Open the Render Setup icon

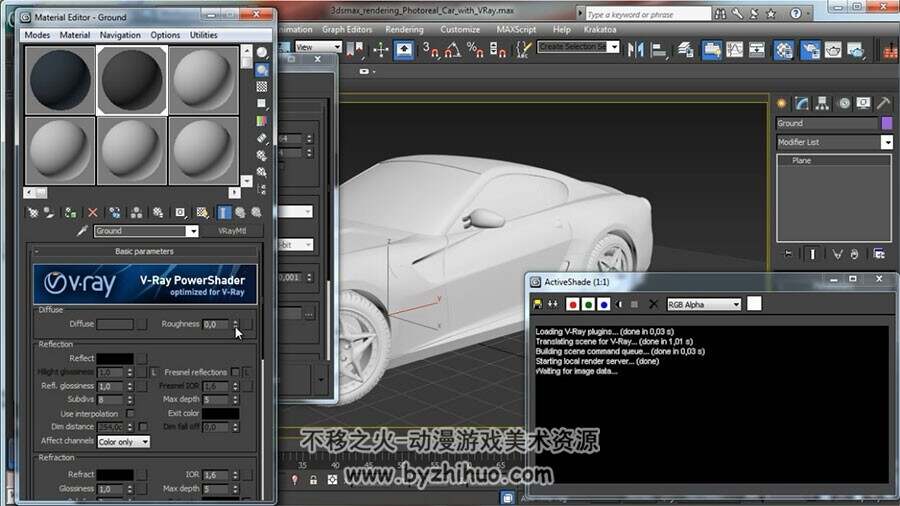[809, 50]
